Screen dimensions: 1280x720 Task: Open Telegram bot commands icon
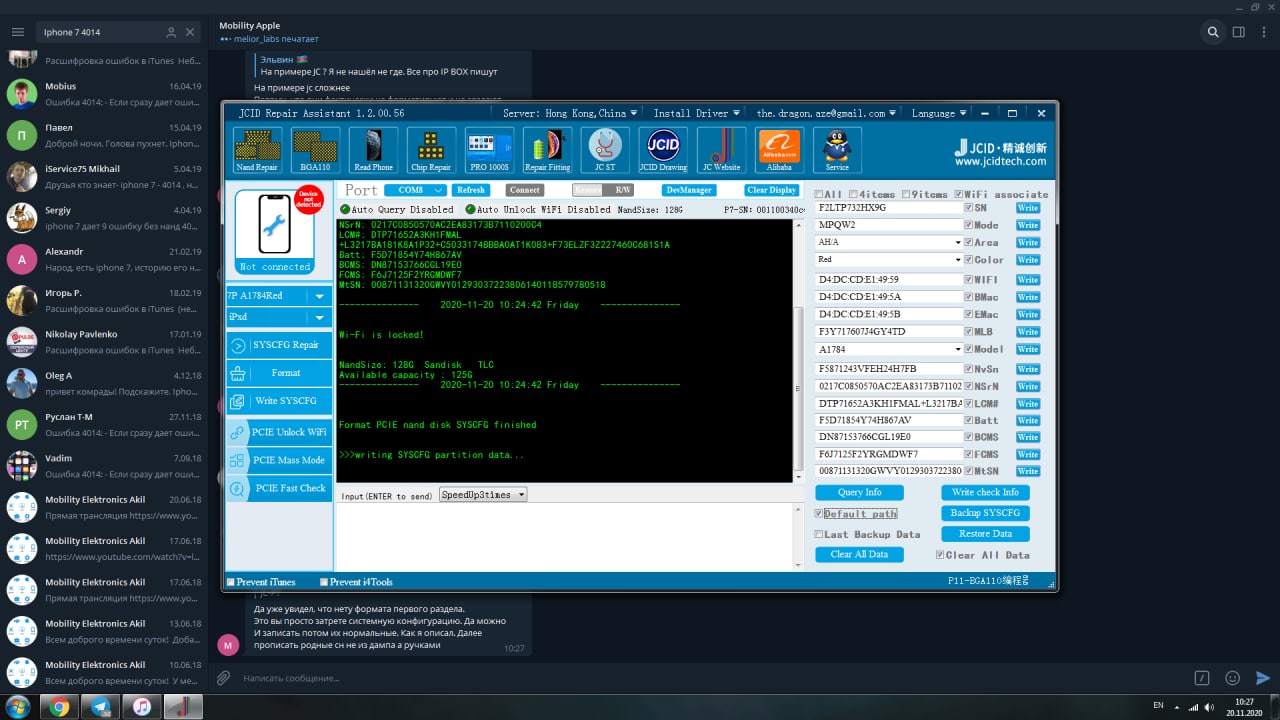1203,678
